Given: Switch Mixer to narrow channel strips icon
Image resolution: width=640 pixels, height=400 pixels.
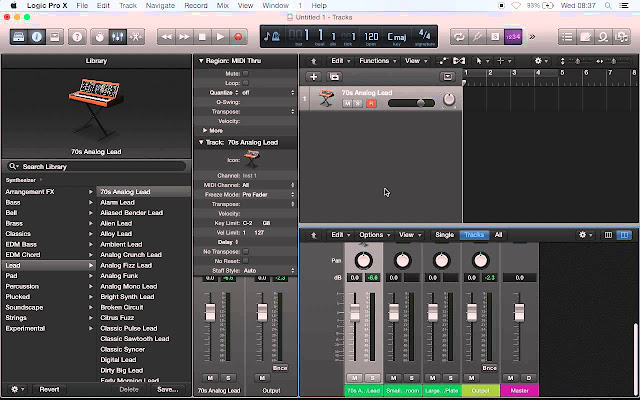Looking at the screenshot, I should click(608, 235).
